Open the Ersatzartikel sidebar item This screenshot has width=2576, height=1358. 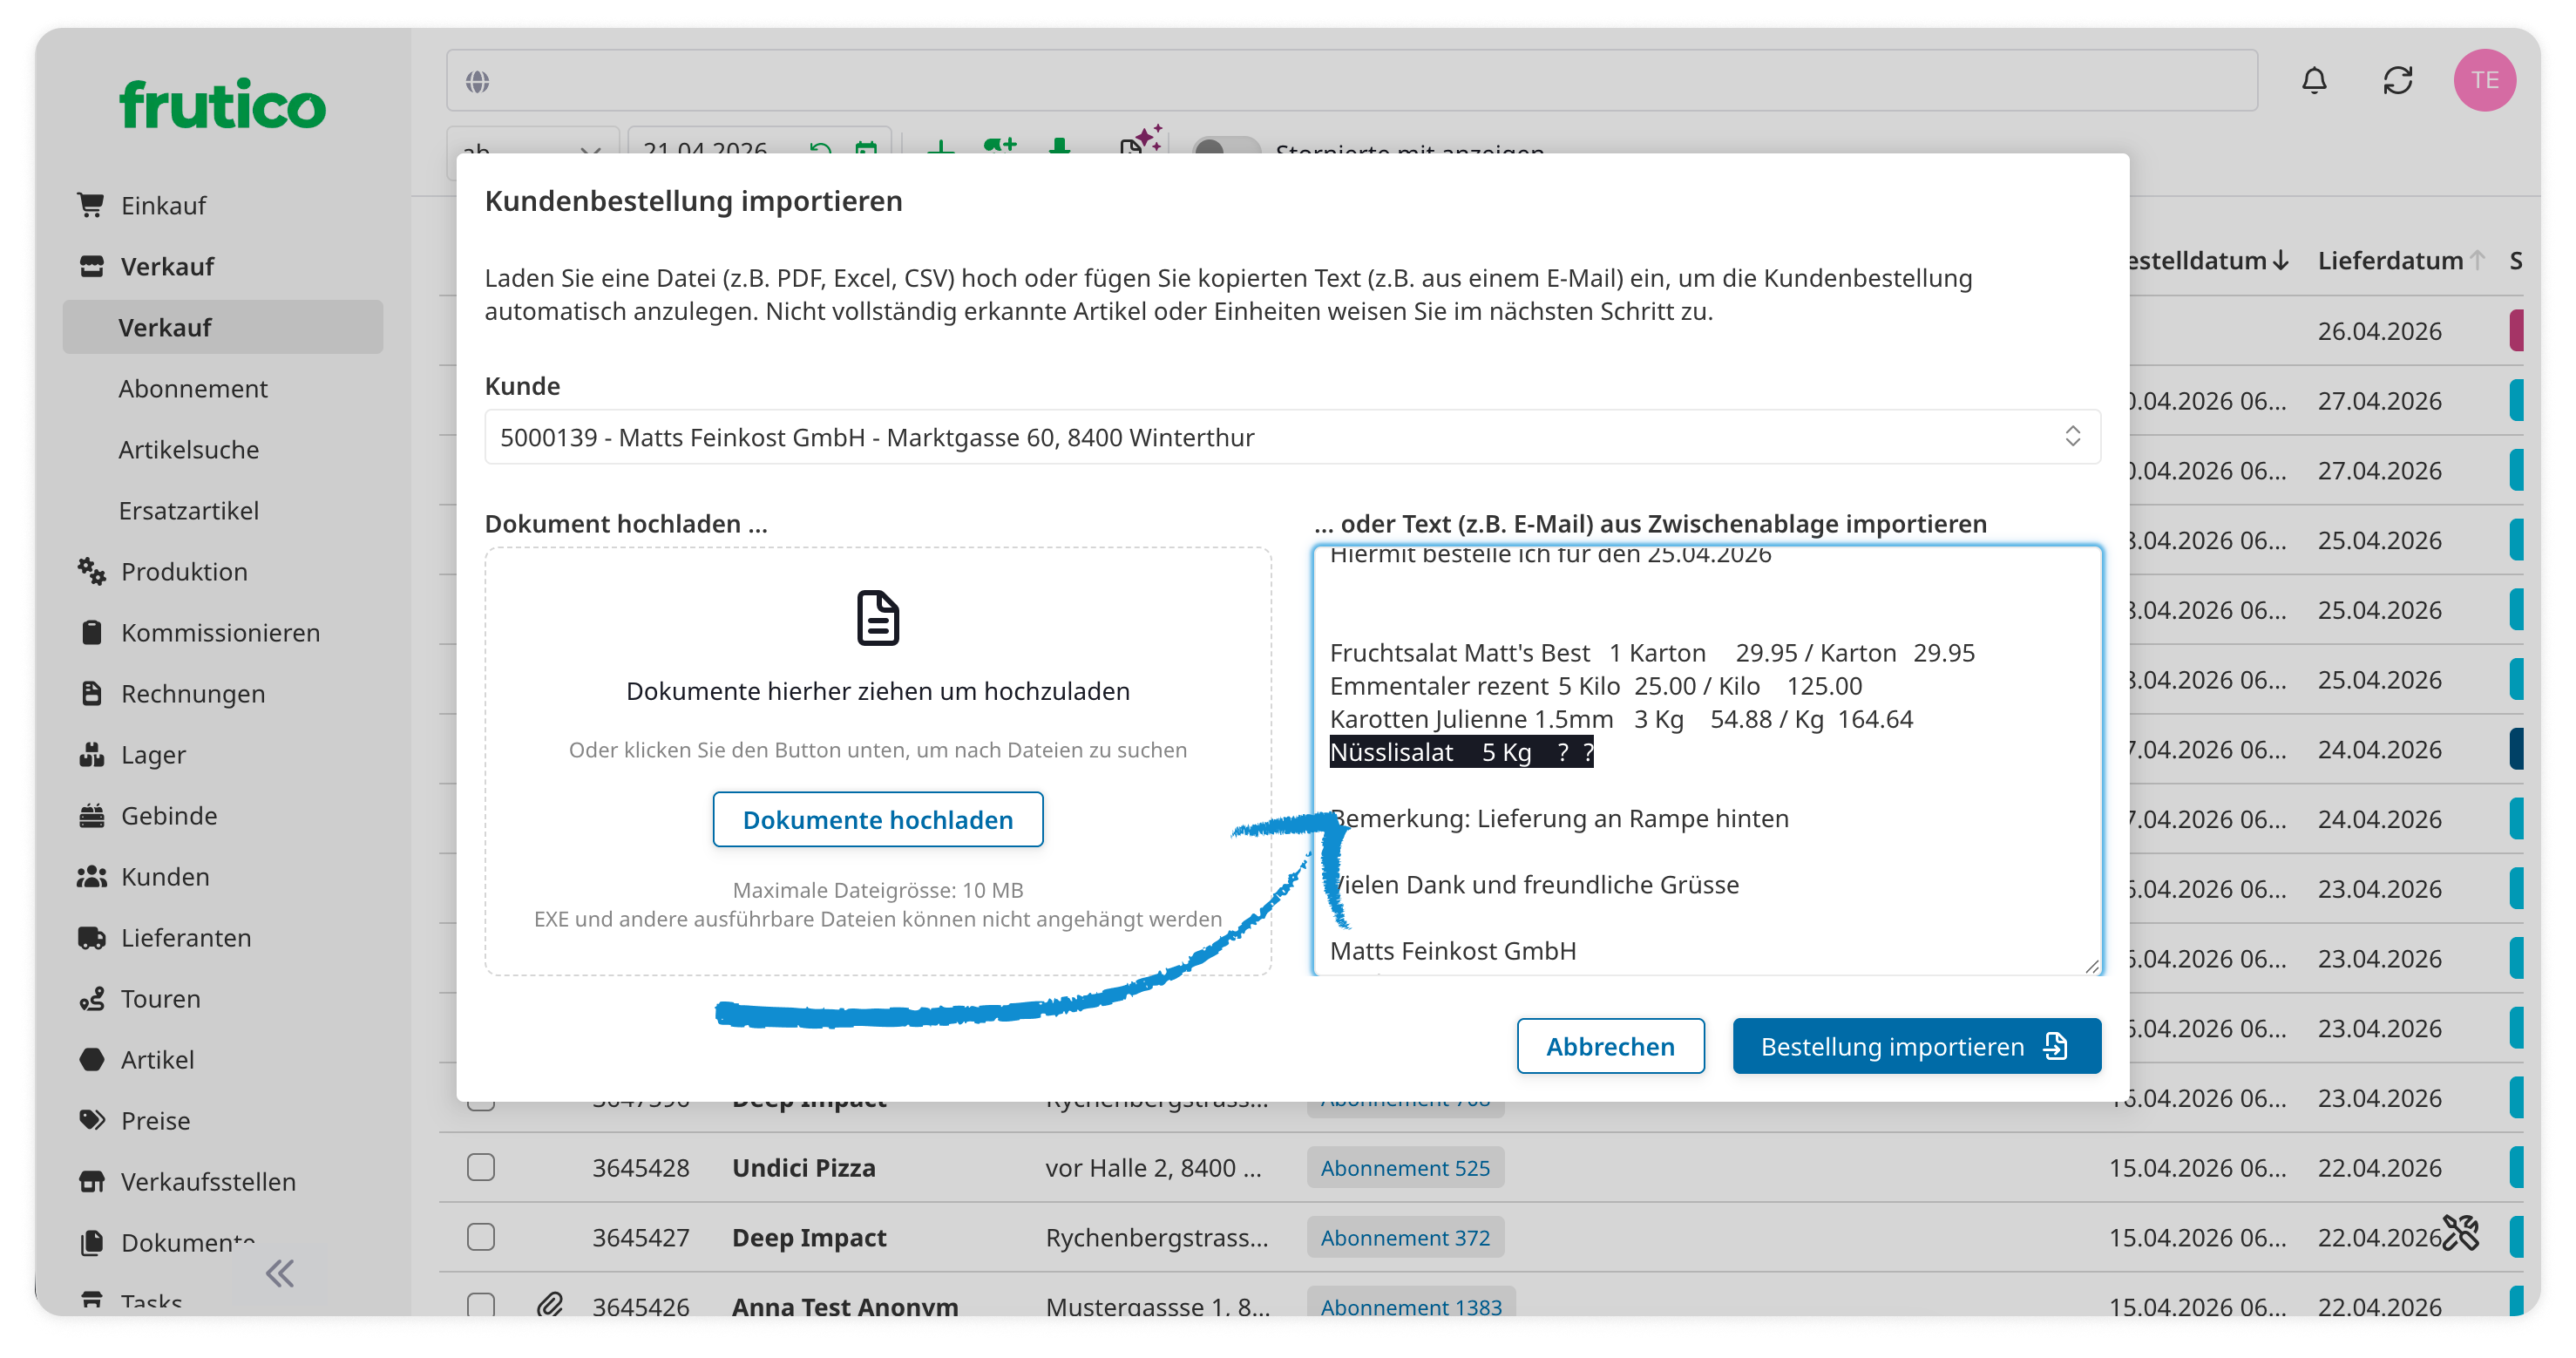(x=188, y=510)
